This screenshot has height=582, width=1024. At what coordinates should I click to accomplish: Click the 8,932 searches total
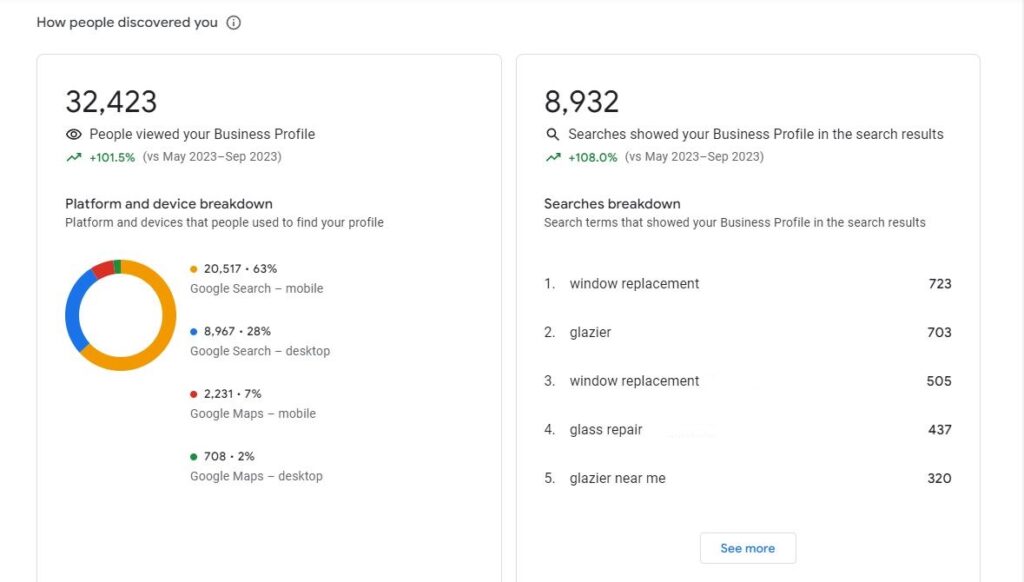(582, 102)
